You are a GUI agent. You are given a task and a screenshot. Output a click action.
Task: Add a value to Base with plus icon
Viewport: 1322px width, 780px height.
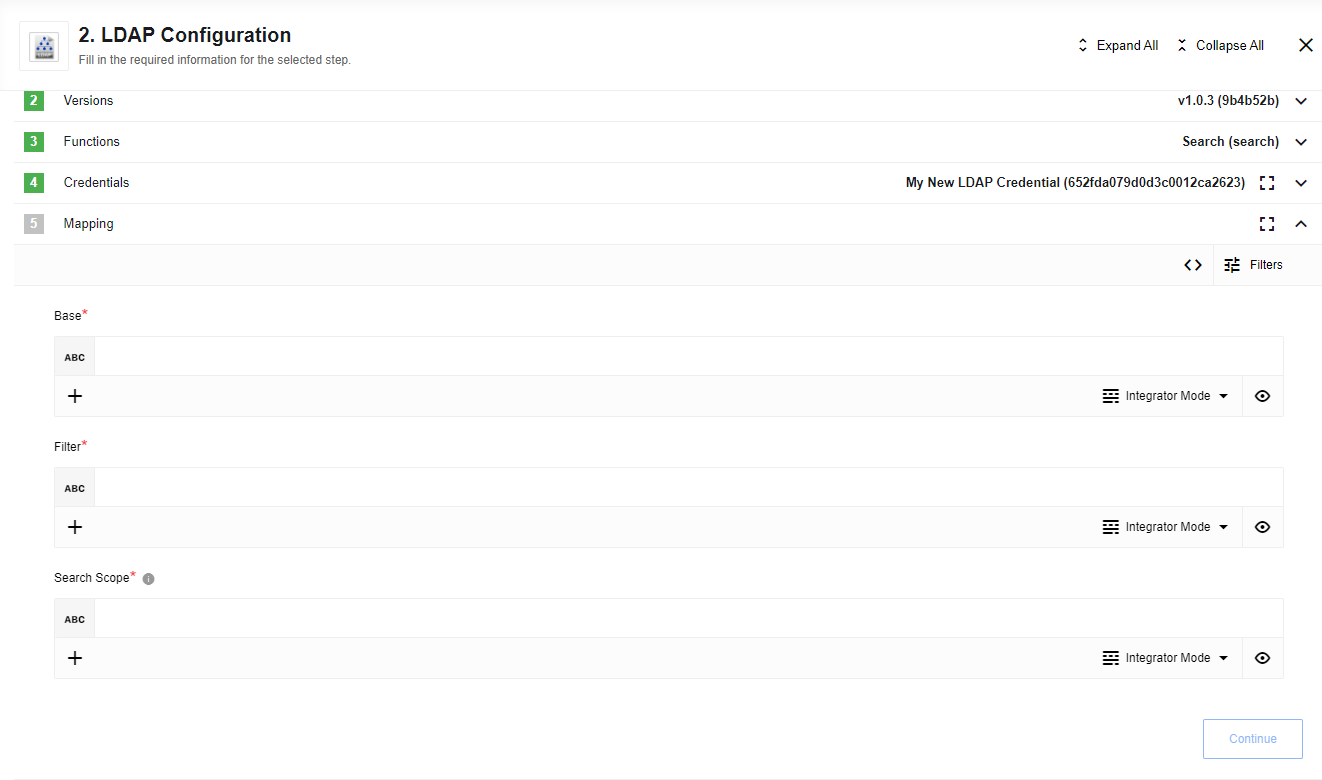[x=75, y=396]
